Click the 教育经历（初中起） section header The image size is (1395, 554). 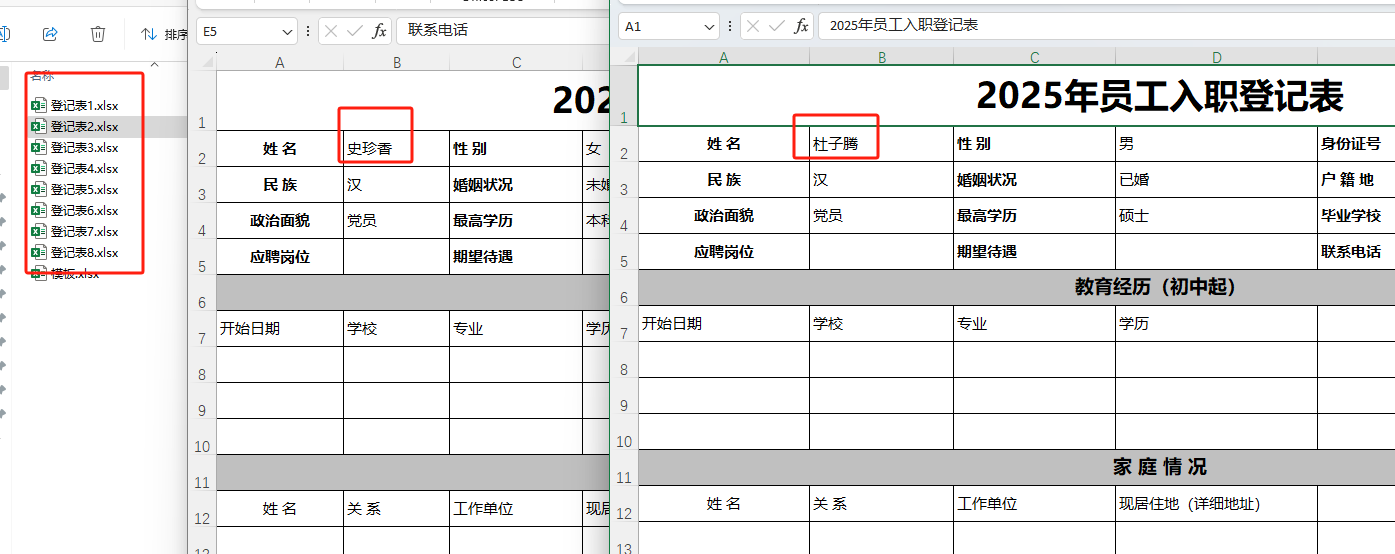[x=1155, y=288]
